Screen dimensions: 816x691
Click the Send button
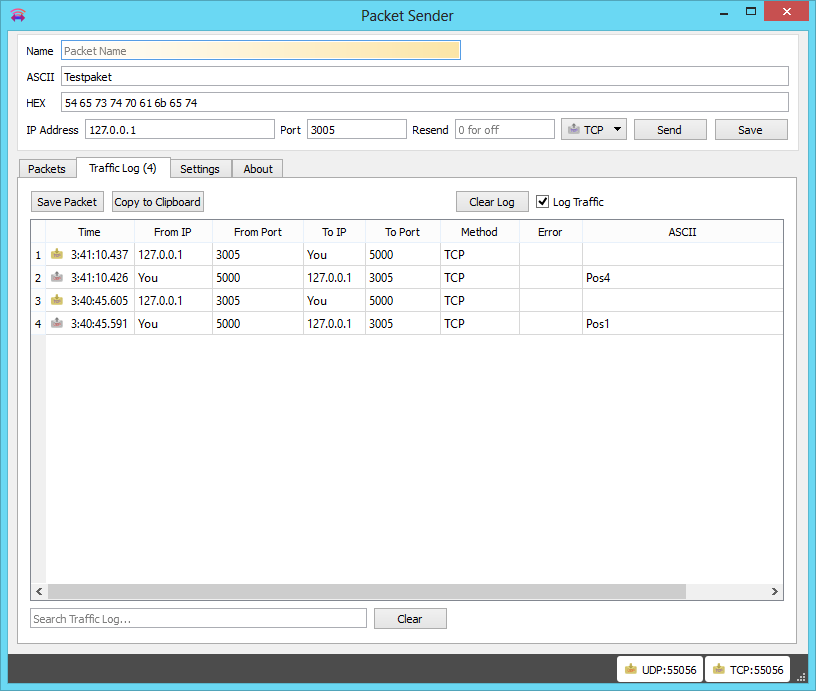(670, 130)
